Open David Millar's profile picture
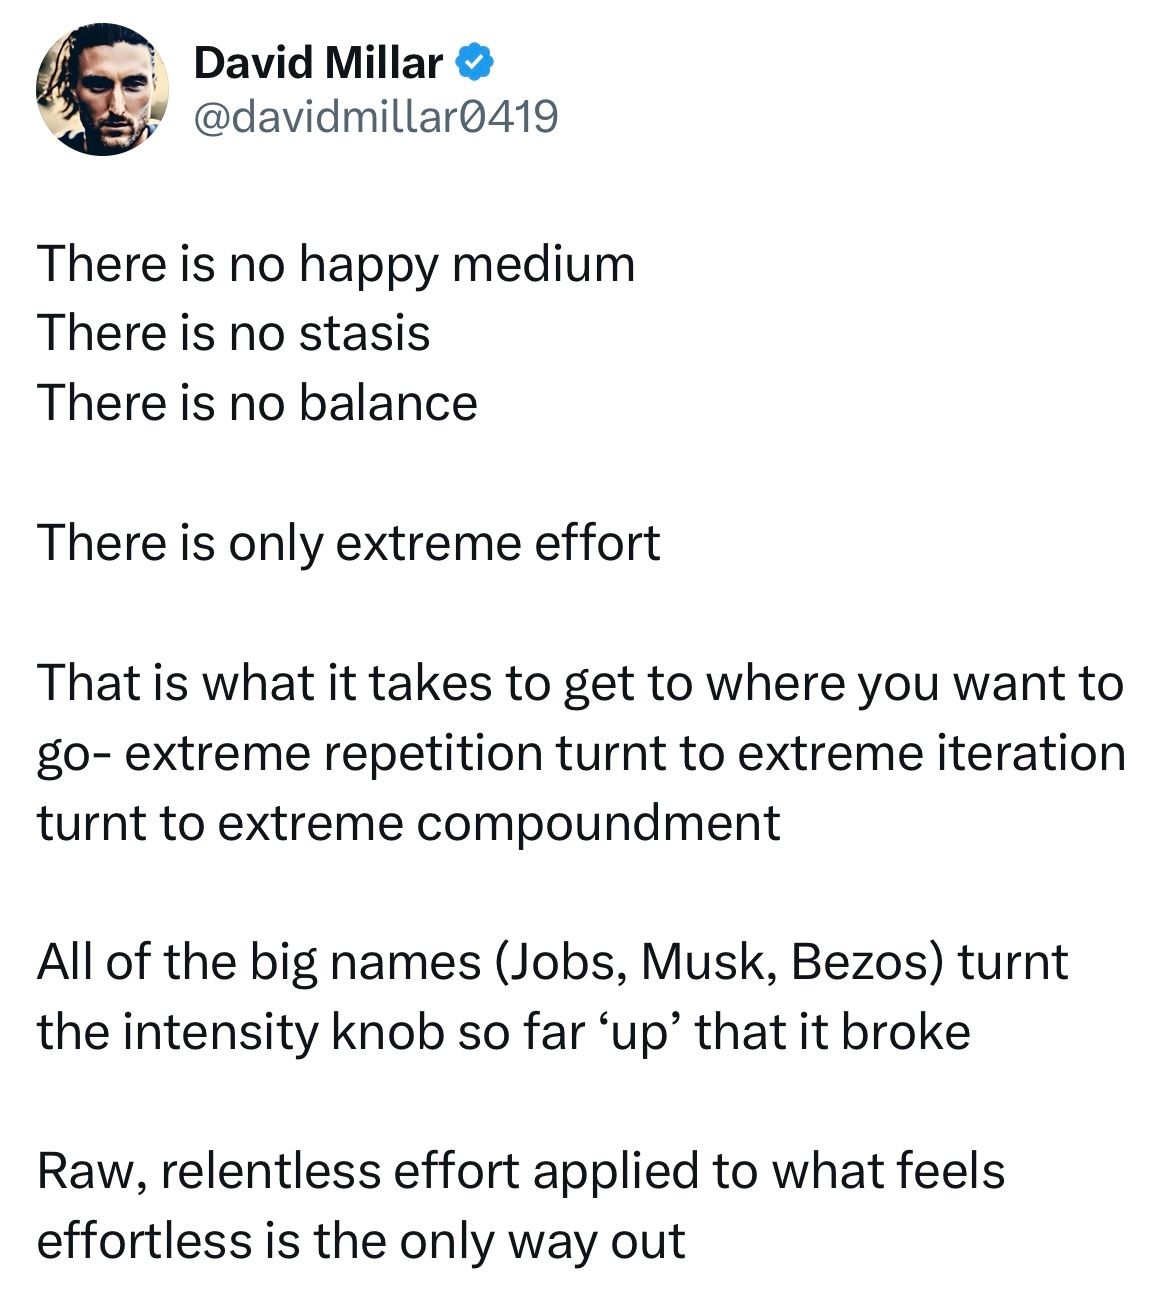The height and width of the screenshot is (1306, 1170). coord(102,90)
